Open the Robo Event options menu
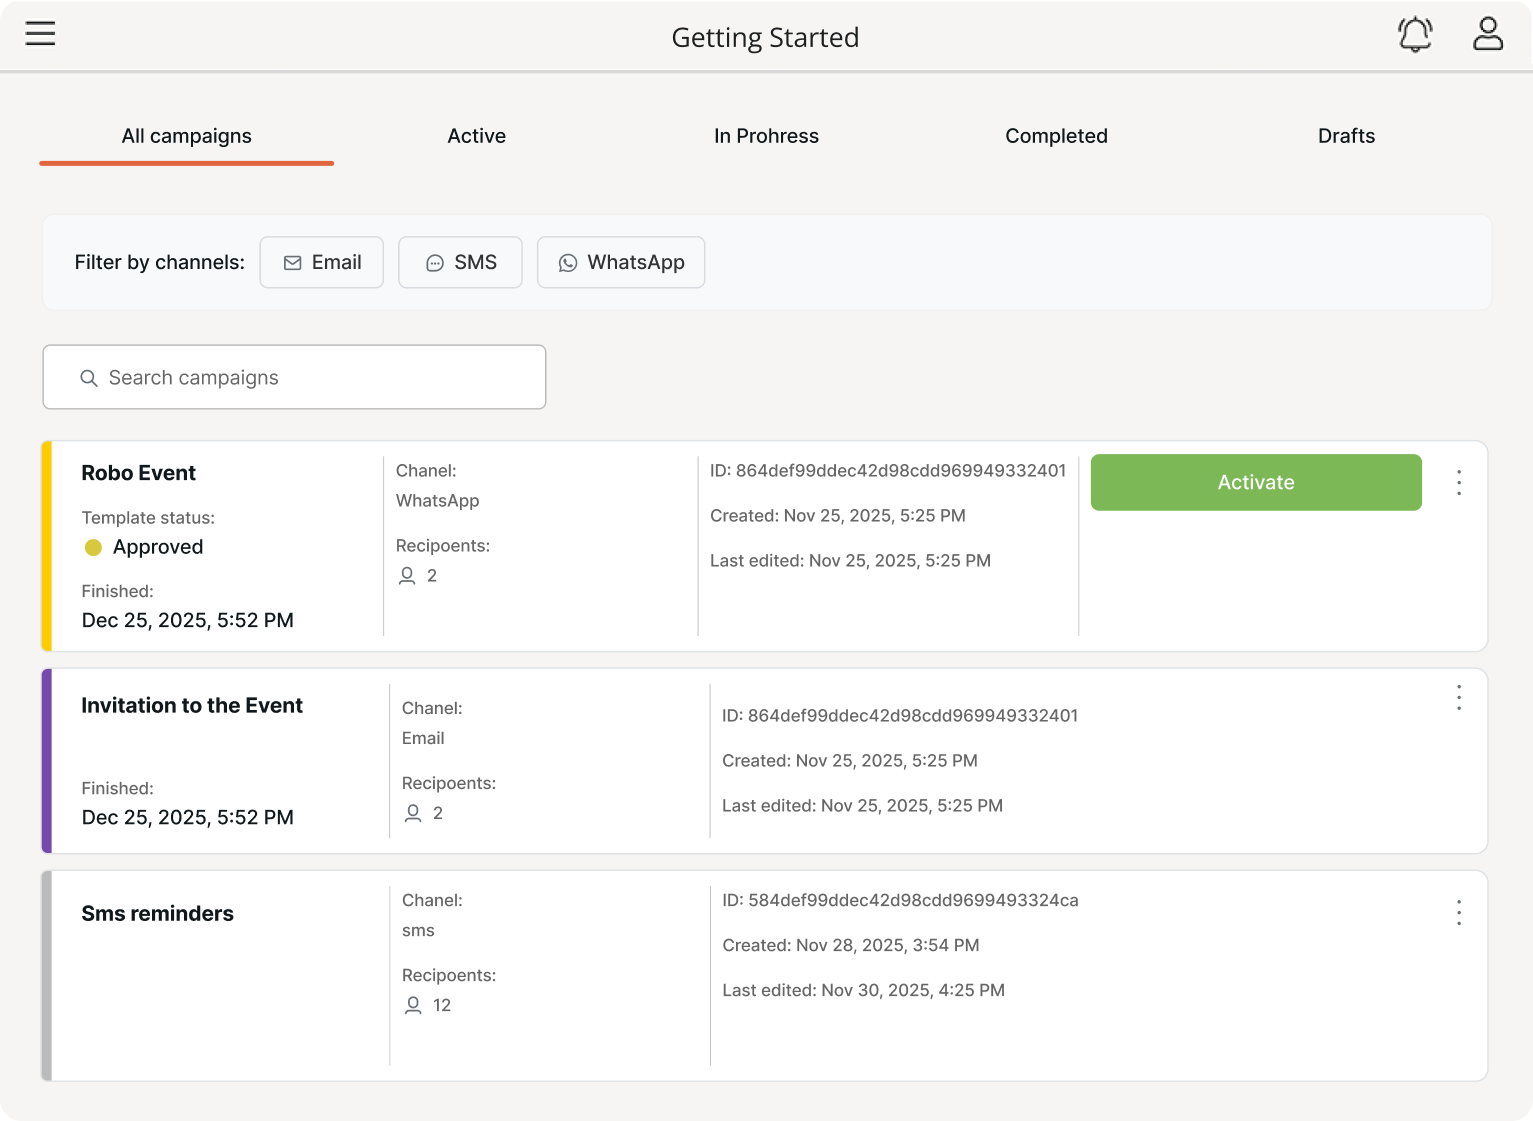Viewport: 1533px width, 1121px height. (x=1458, y=482)
